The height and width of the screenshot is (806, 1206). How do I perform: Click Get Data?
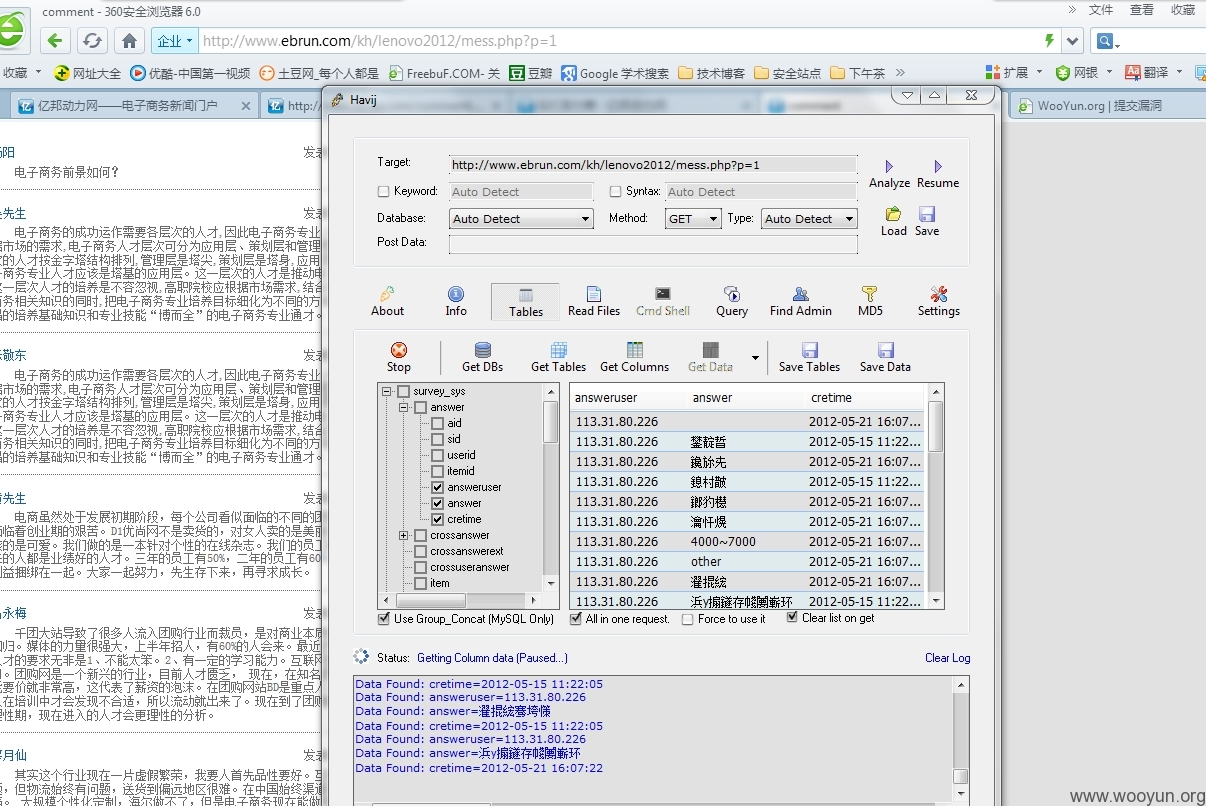point(711,357)
